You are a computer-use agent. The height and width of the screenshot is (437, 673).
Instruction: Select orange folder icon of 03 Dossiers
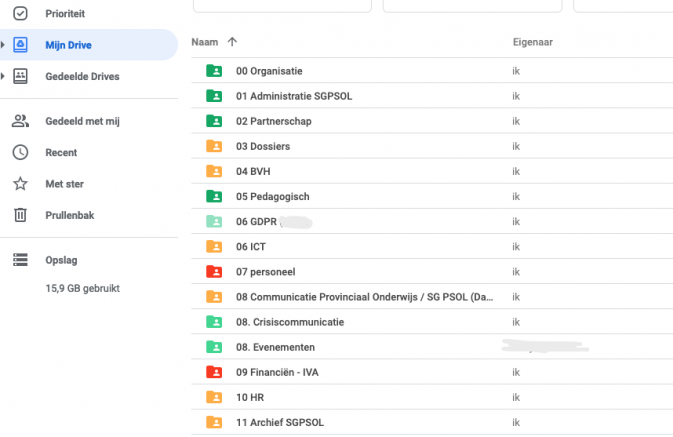pyautogui.click(x=214, y=146)
